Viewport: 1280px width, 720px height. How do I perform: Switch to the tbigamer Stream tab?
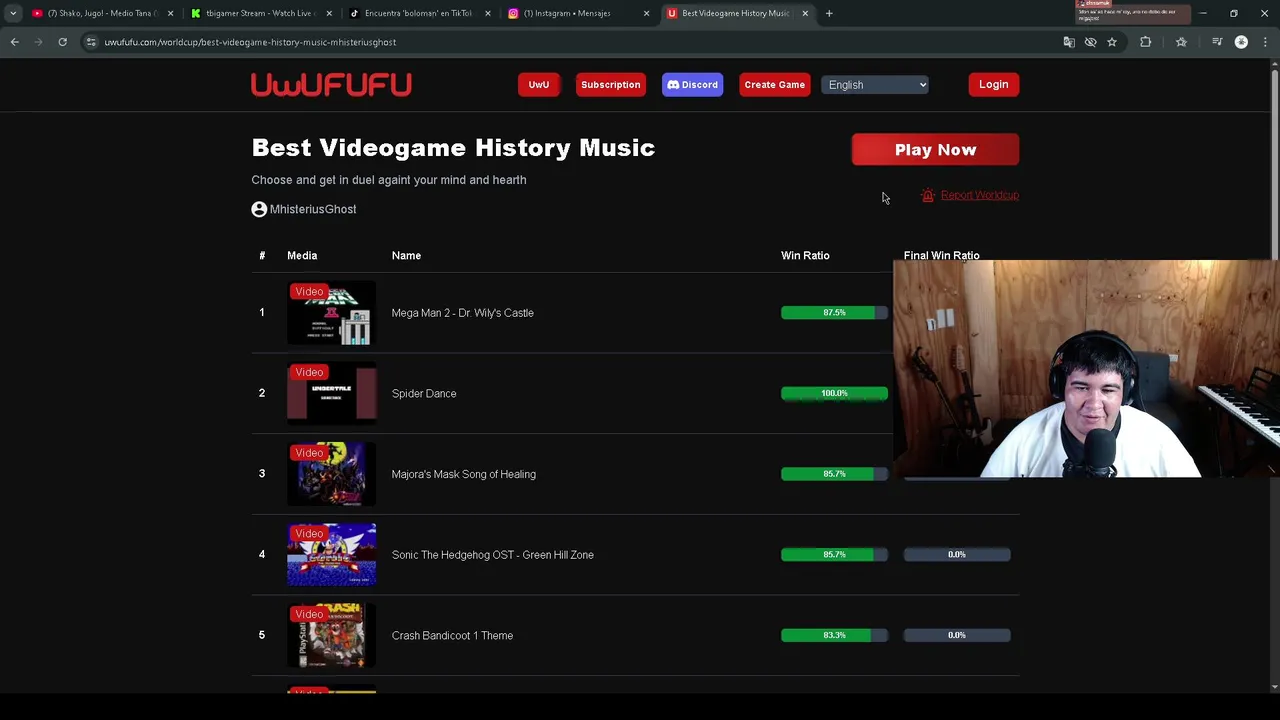click(260, 13)
